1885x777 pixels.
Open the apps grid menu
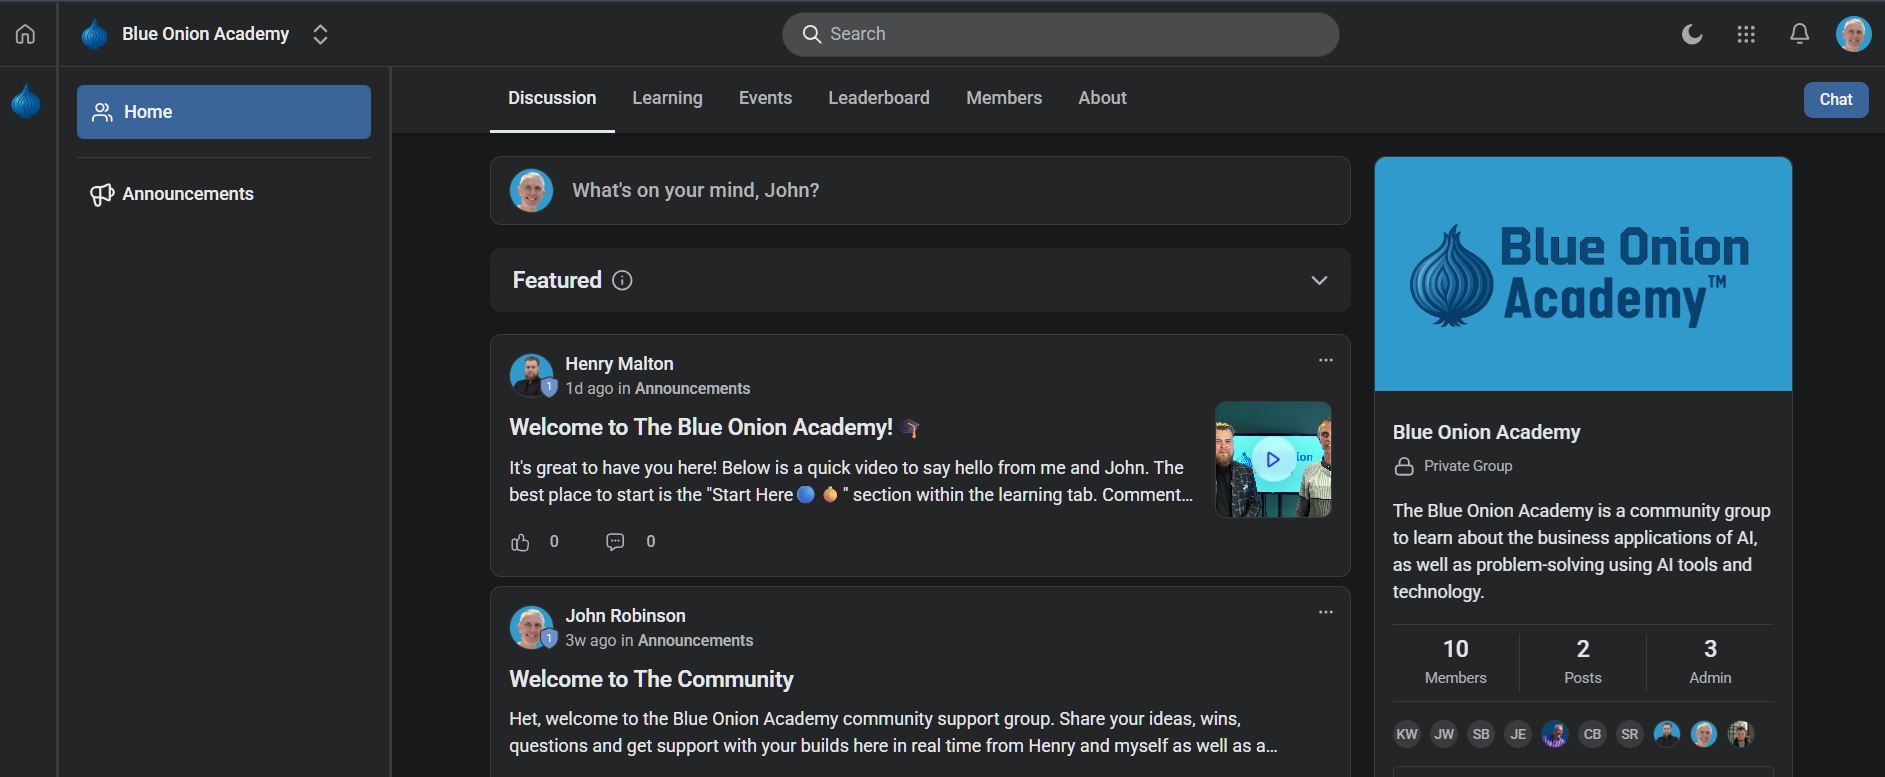click(x=1746, y=34)
